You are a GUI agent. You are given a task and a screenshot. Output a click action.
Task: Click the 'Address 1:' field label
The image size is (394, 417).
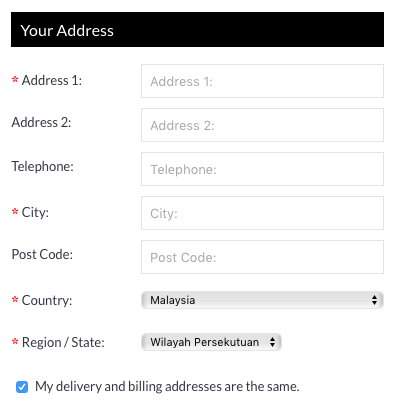click(x=52, y=80)
